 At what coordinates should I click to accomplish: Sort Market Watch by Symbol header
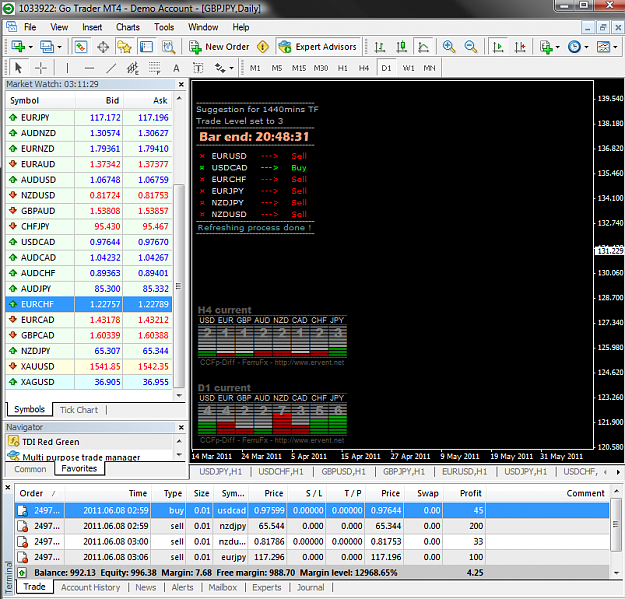click(40, 100)
